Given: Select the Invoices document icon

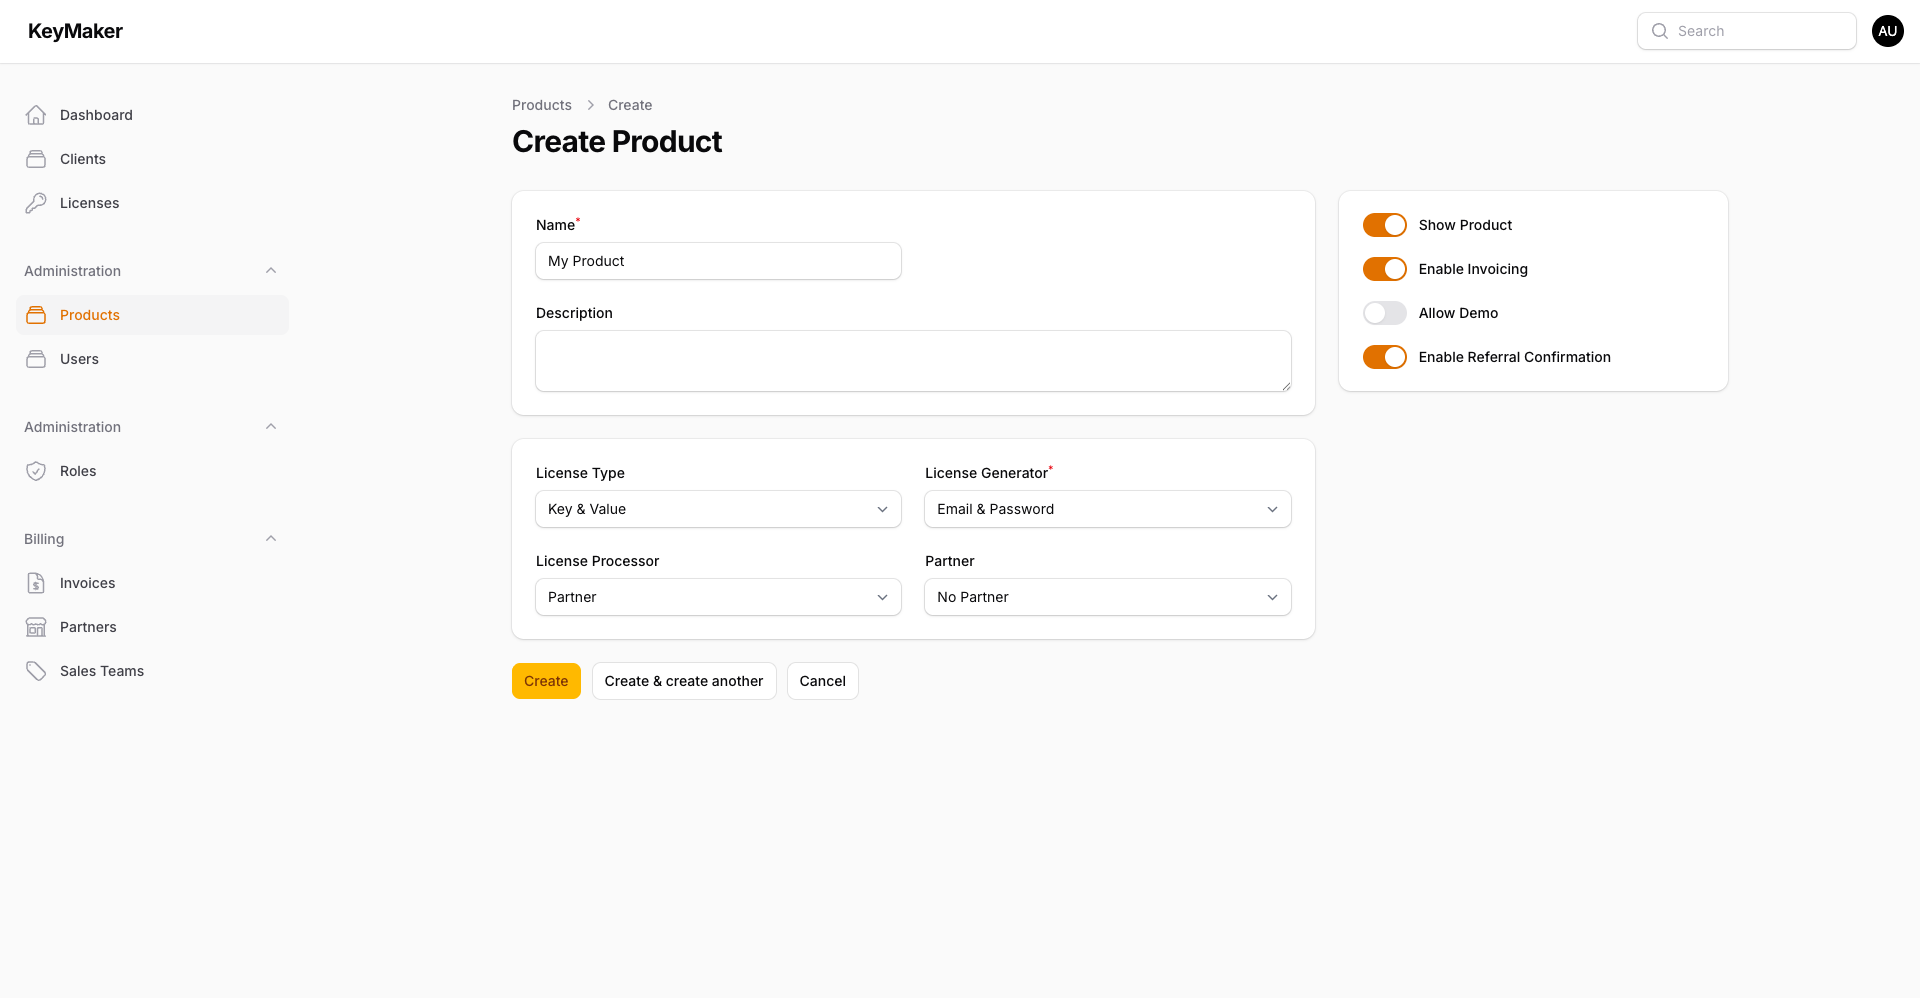Looking at the screenshot, I should click(36, 582).
